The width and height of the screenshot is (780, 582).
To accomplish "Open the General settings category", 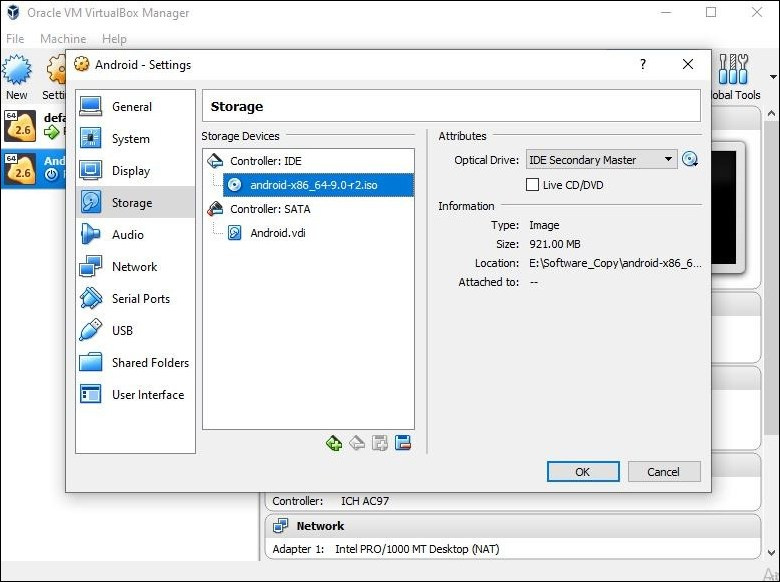I will 135,106.
